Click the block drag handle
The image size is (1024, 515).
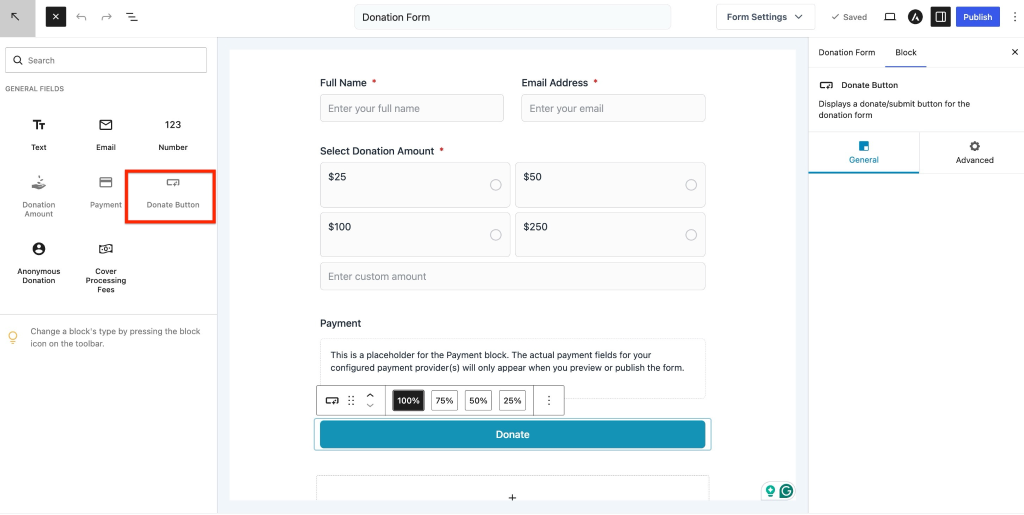pos(351,401)
